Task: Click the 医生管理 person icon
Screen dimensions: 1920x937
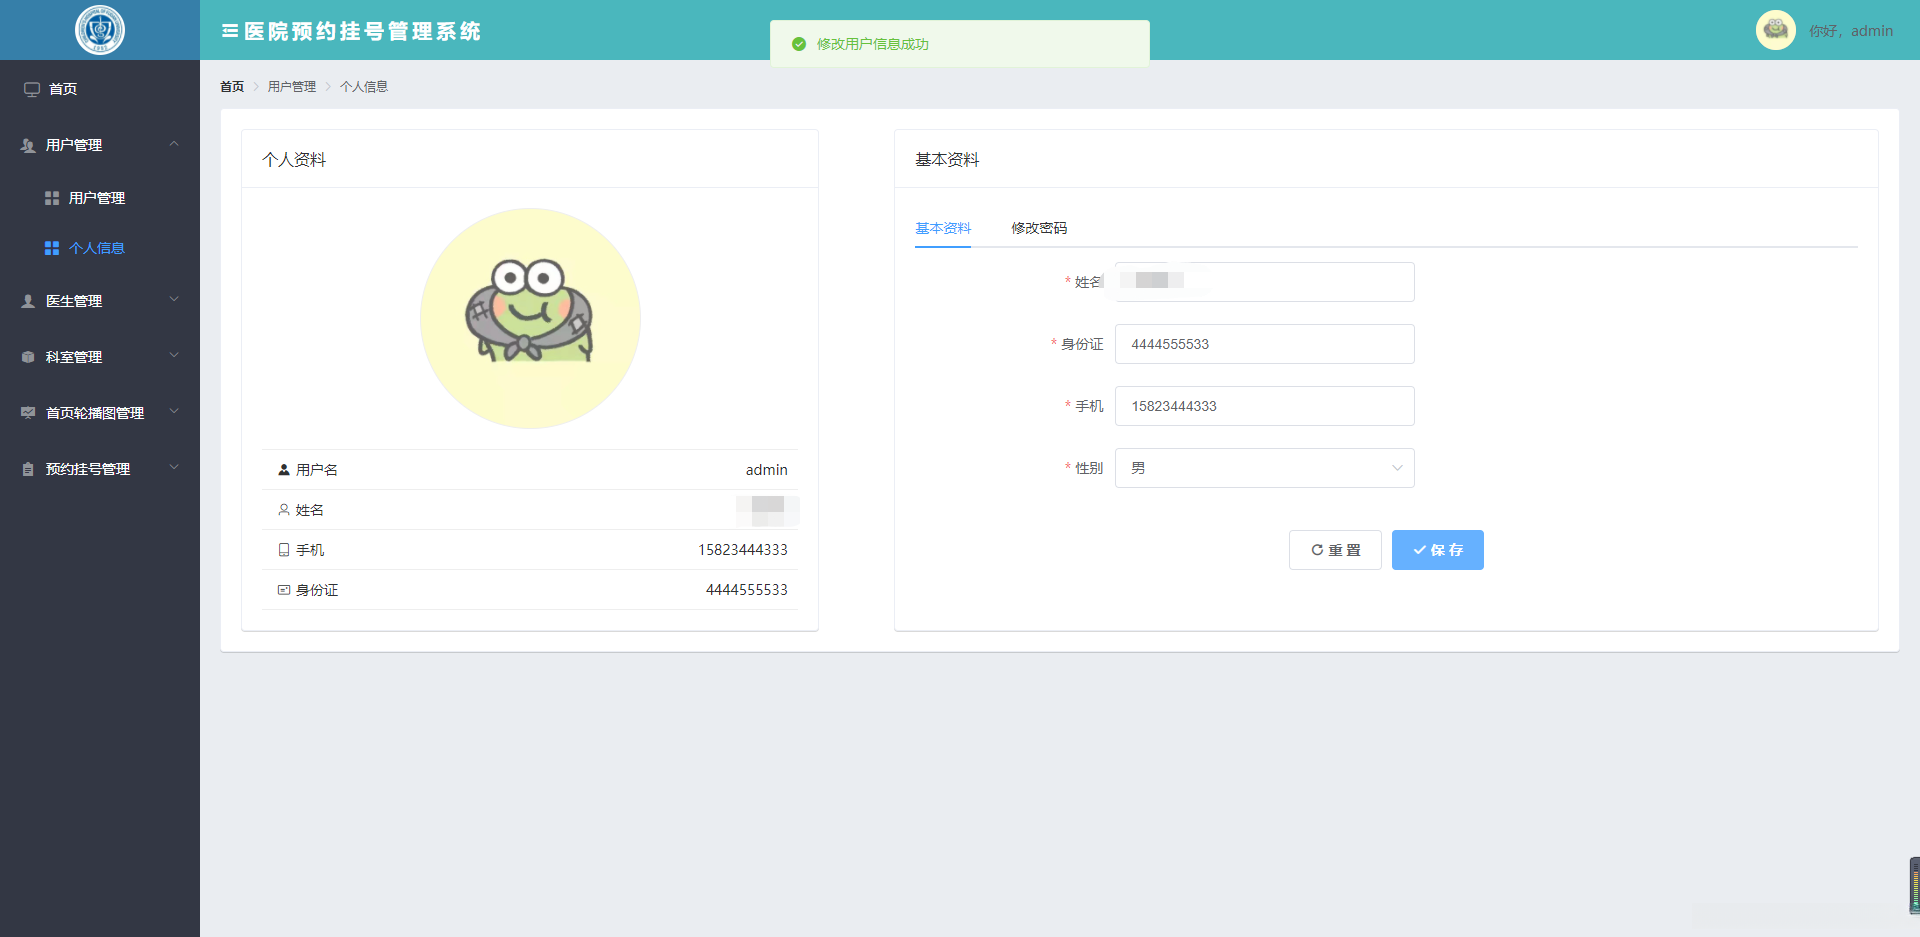Action: coord(28,301)
